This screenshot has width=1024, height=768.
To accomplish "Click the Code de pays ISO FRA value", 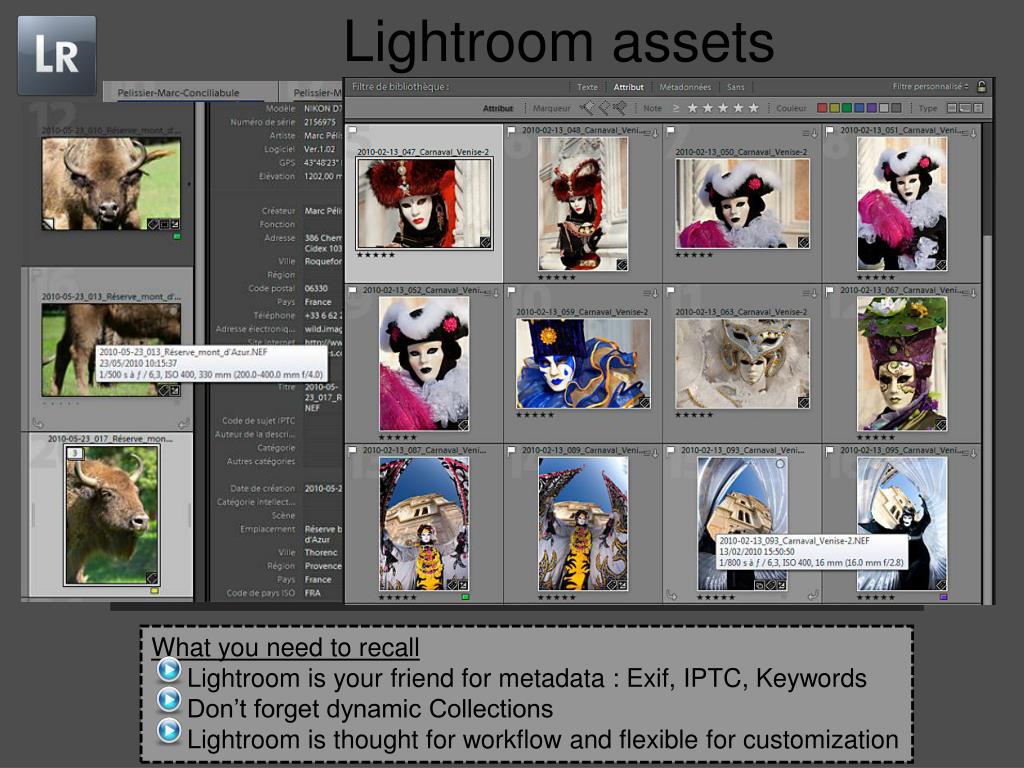I will click(x=313, y=593).
